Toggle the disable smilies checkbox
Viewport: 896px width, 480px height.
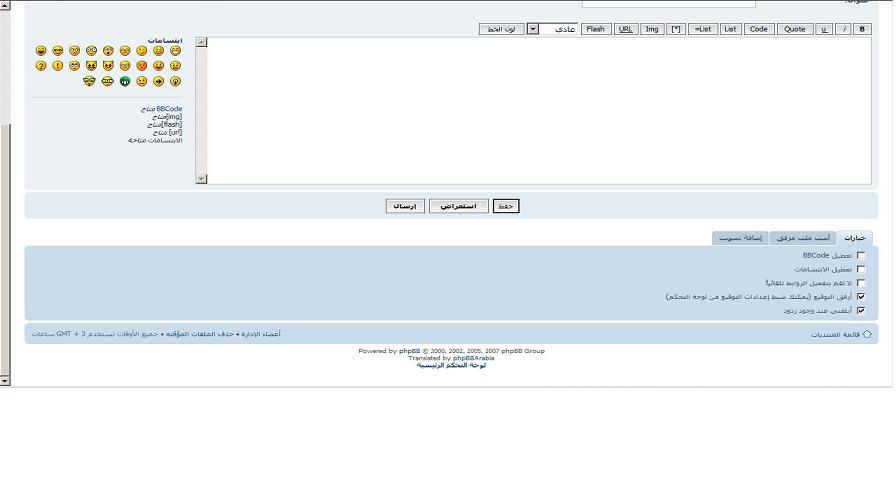(861, 269)
